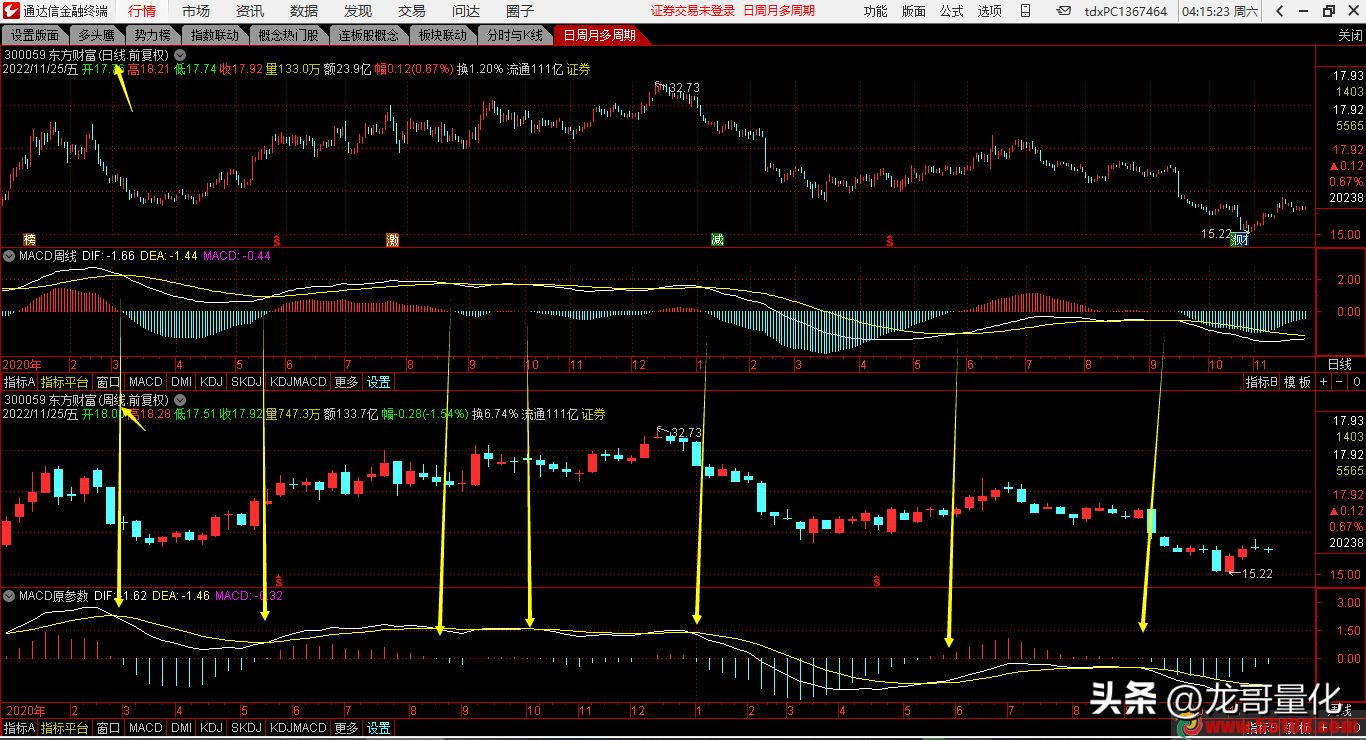Select DMI in the bottom indicator bar
This screenshot has width=1366, height=740.
(x=181, y=728)
